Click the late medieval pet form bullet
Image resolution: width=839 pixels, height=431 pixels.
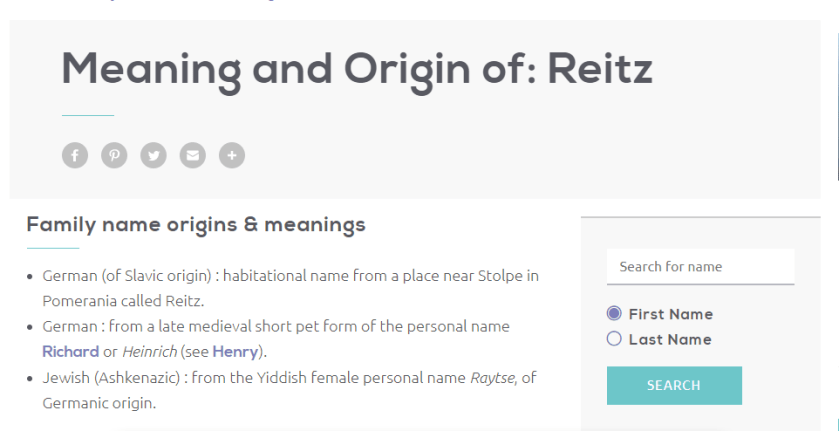coord(276,326)
